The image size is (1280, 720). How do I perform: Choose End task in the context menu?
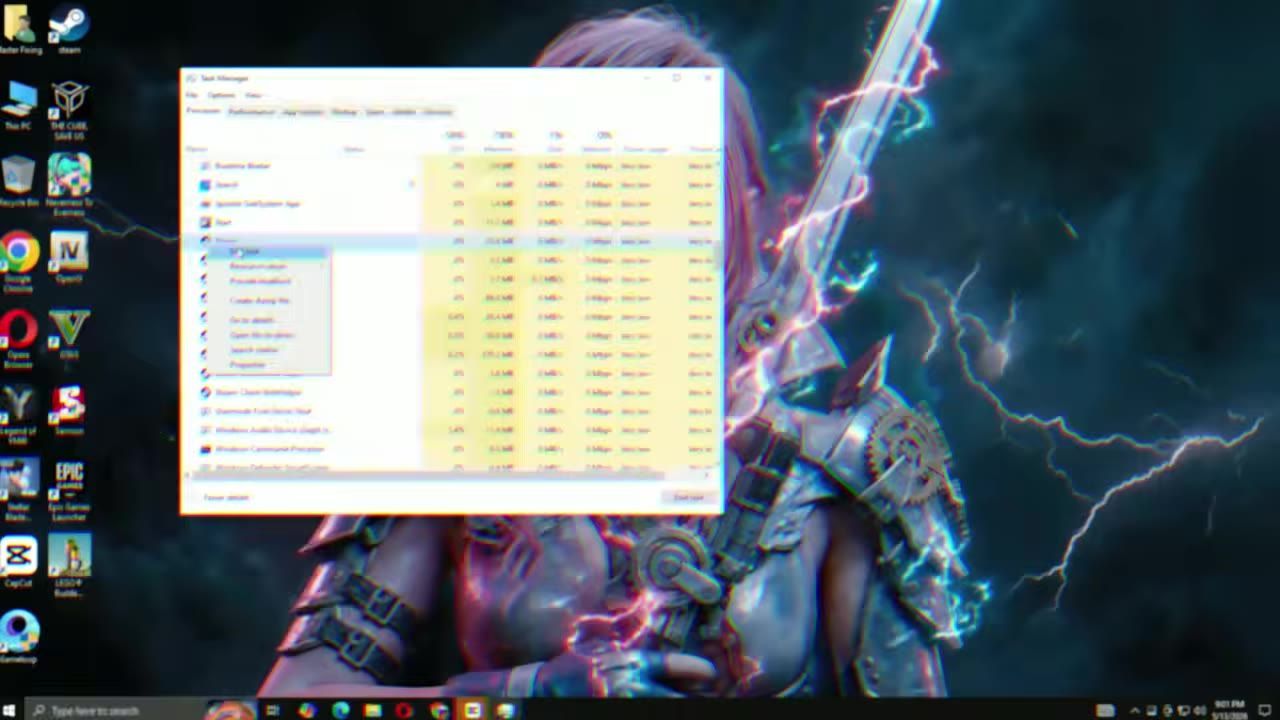[270, 252]
